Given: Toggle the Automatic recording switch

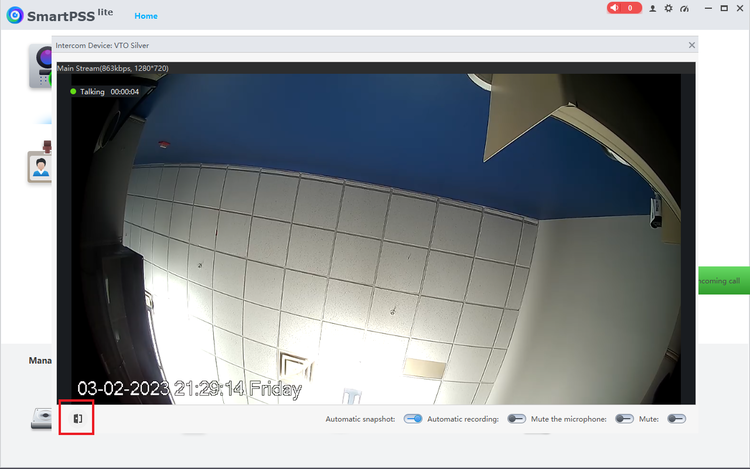Looking at the screenshot, I should (x=517, y=419).
